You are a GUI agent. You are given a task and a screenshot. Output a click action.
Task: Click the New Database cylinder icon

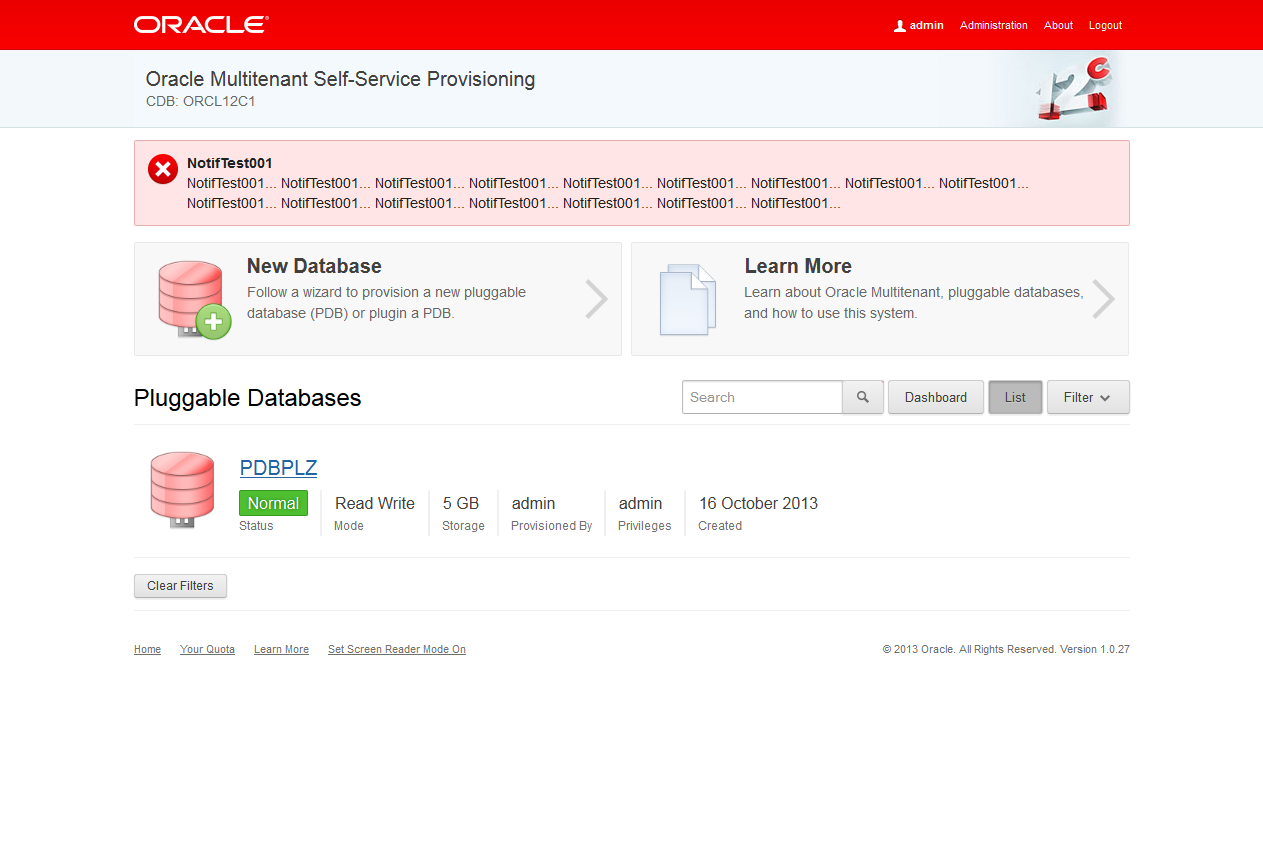pos(194,299)
